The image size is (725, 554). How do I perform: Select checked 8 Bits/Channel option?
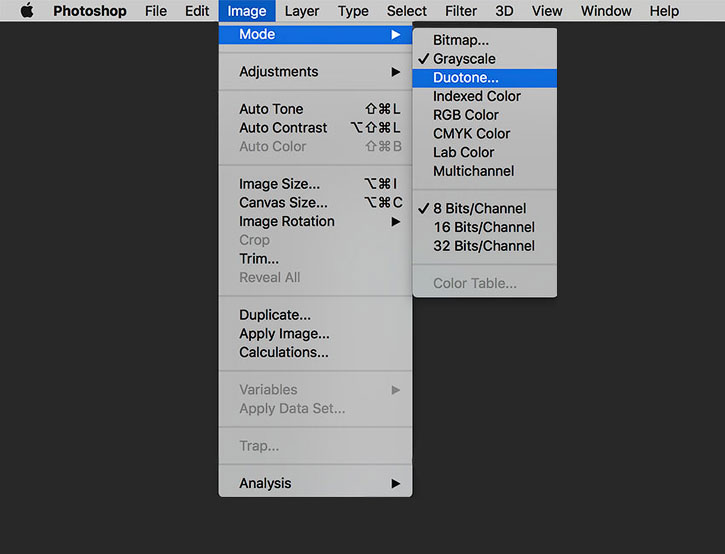(485, 209)
